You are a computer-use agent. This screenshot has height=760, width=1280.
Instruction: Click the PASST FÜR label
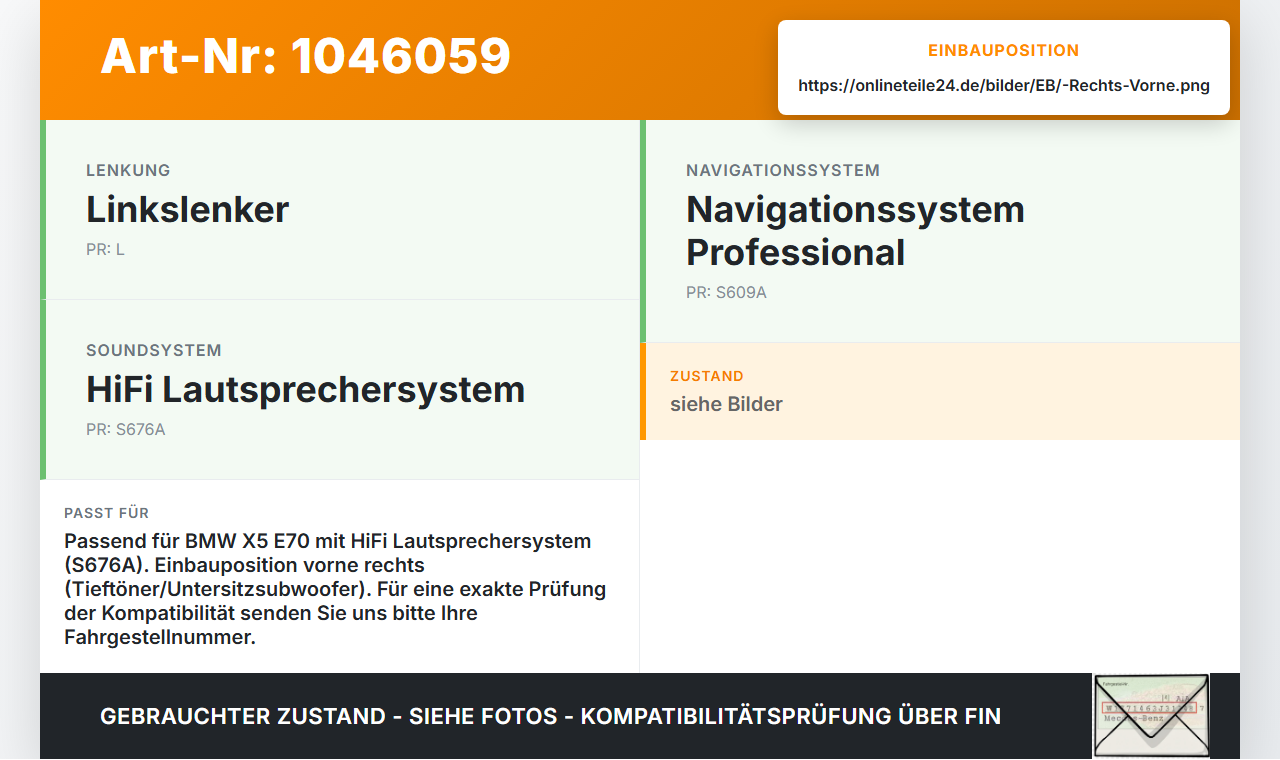107,513
